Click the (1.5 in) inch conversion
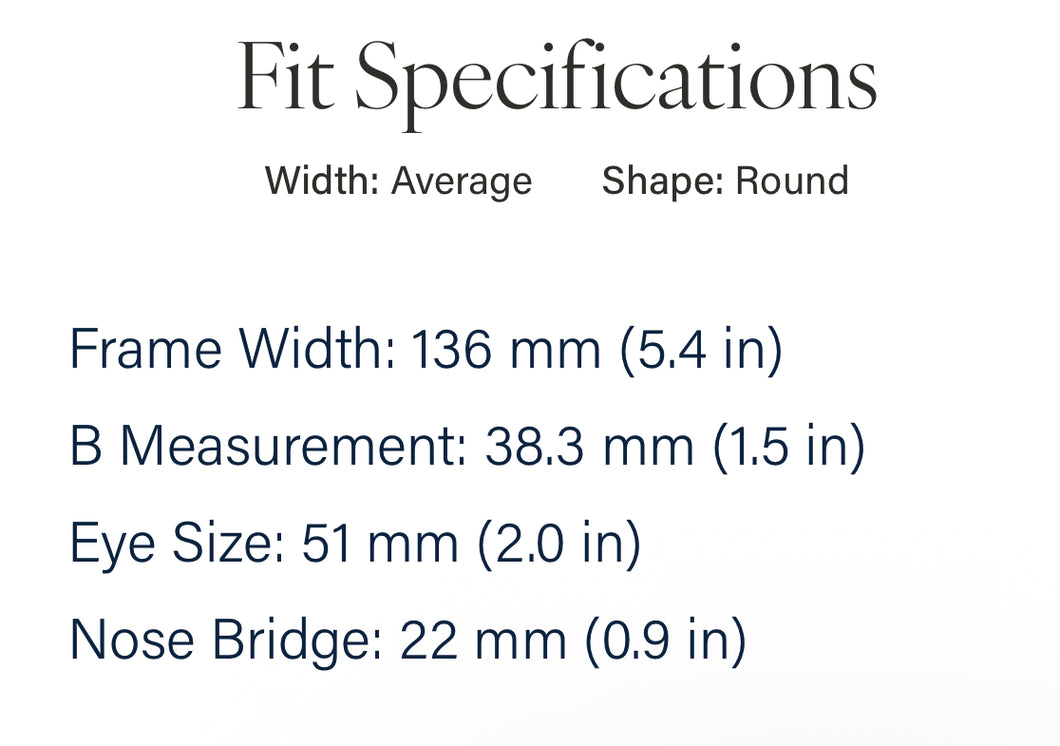Screen dimensions: 1060x746 (x=790, y=447)
